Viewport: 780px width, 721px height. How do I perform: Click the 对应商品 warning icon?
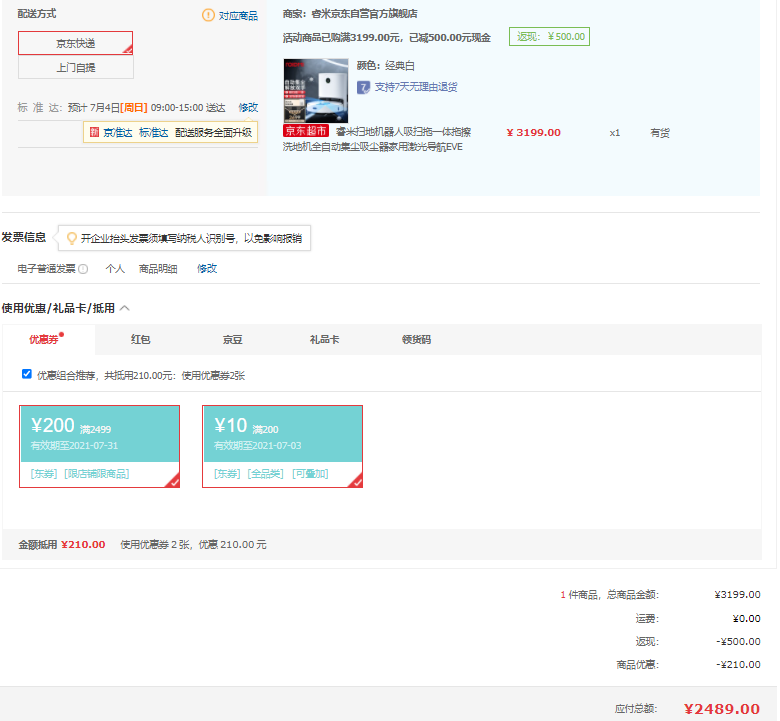[208, 15]
